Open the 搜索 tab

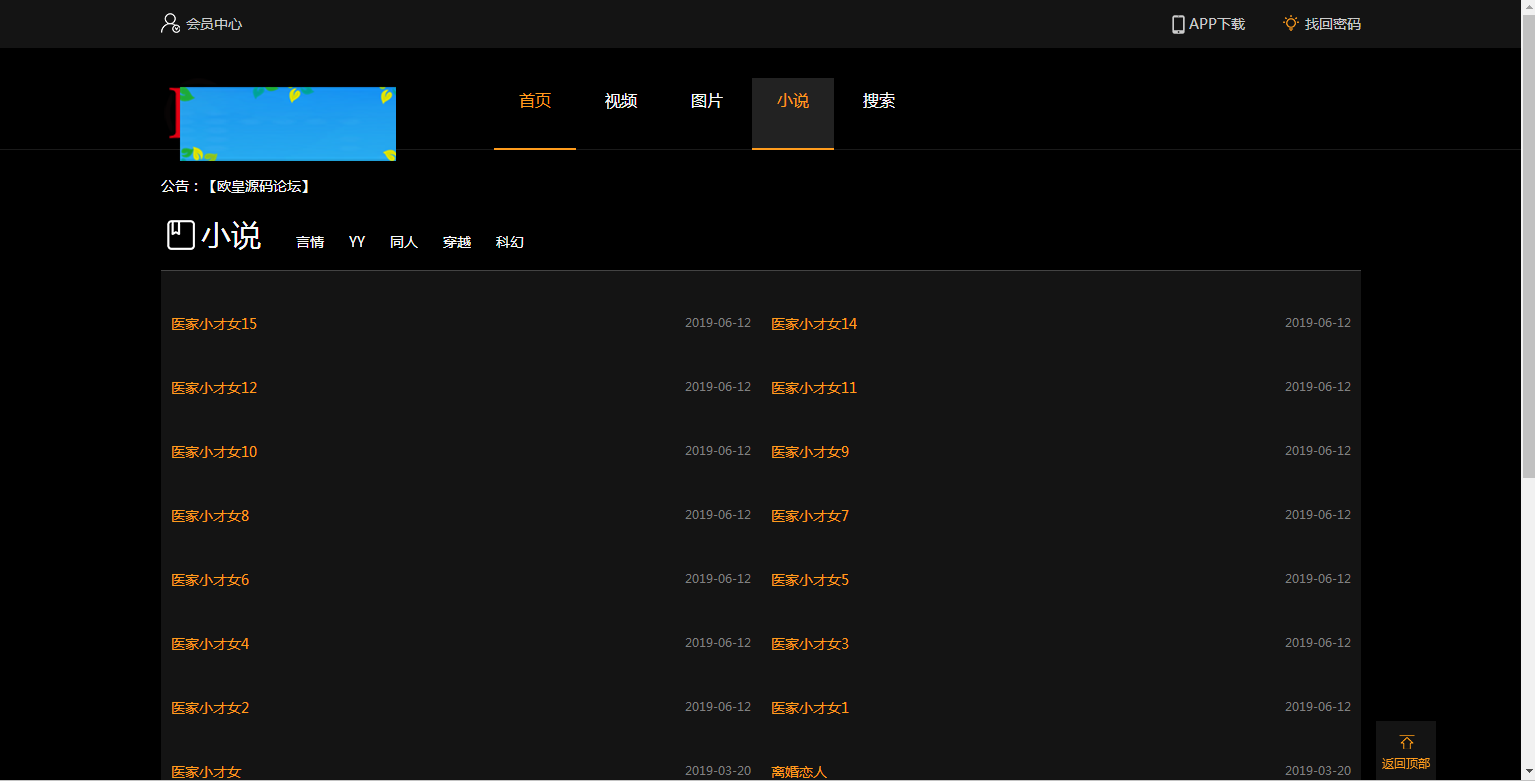pyautogui.click(x=878, y=100)
